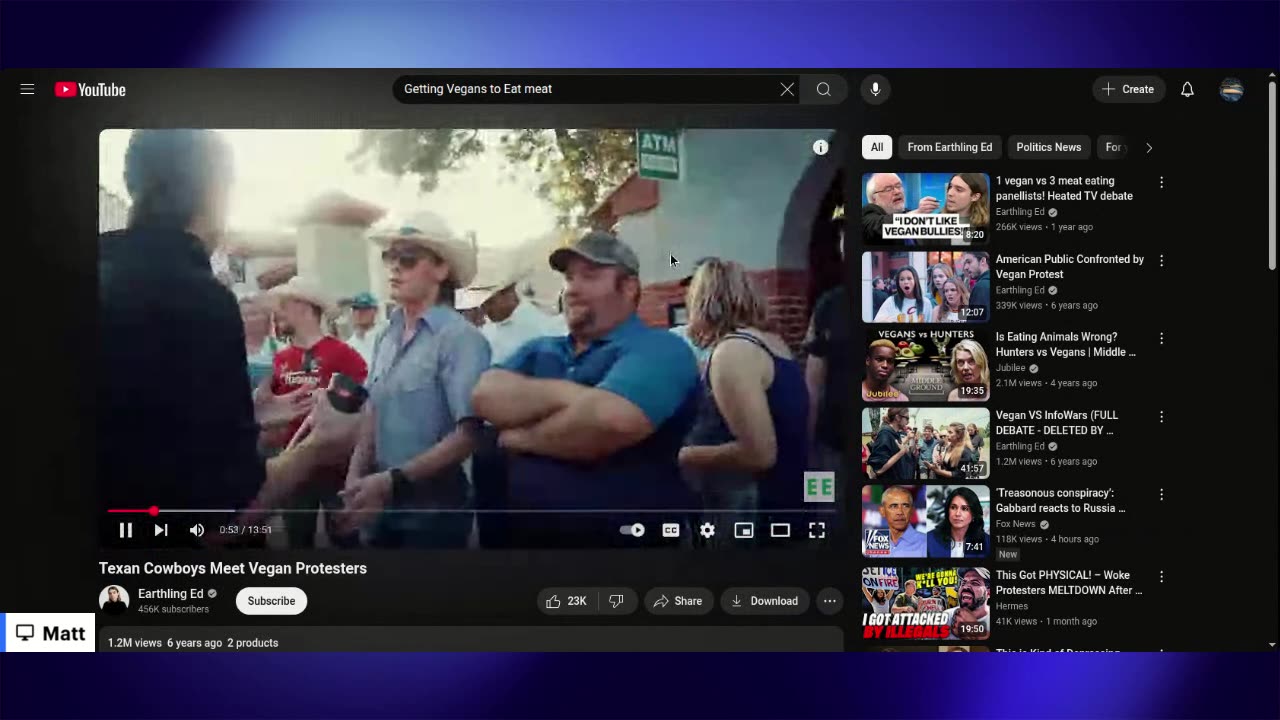Screen dimensions: 1280x720
Task: Open the YouTube guide hamburger menu
Action: tap(27, 89)
